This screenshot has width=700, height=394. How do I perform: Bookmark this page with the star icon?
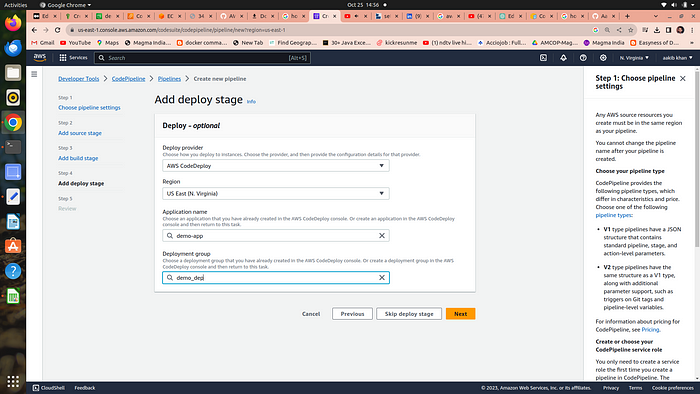coord(630,30)
